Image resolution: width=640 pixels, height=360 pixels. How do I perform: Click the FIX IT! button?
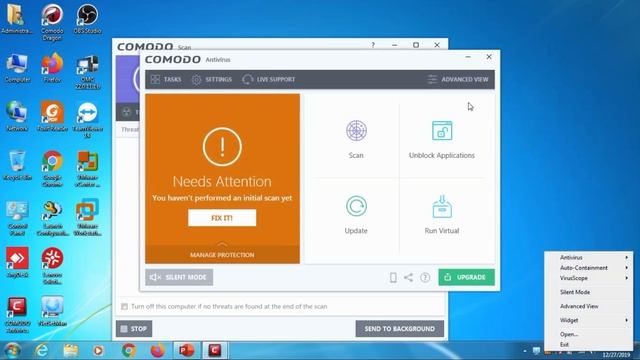222,218
